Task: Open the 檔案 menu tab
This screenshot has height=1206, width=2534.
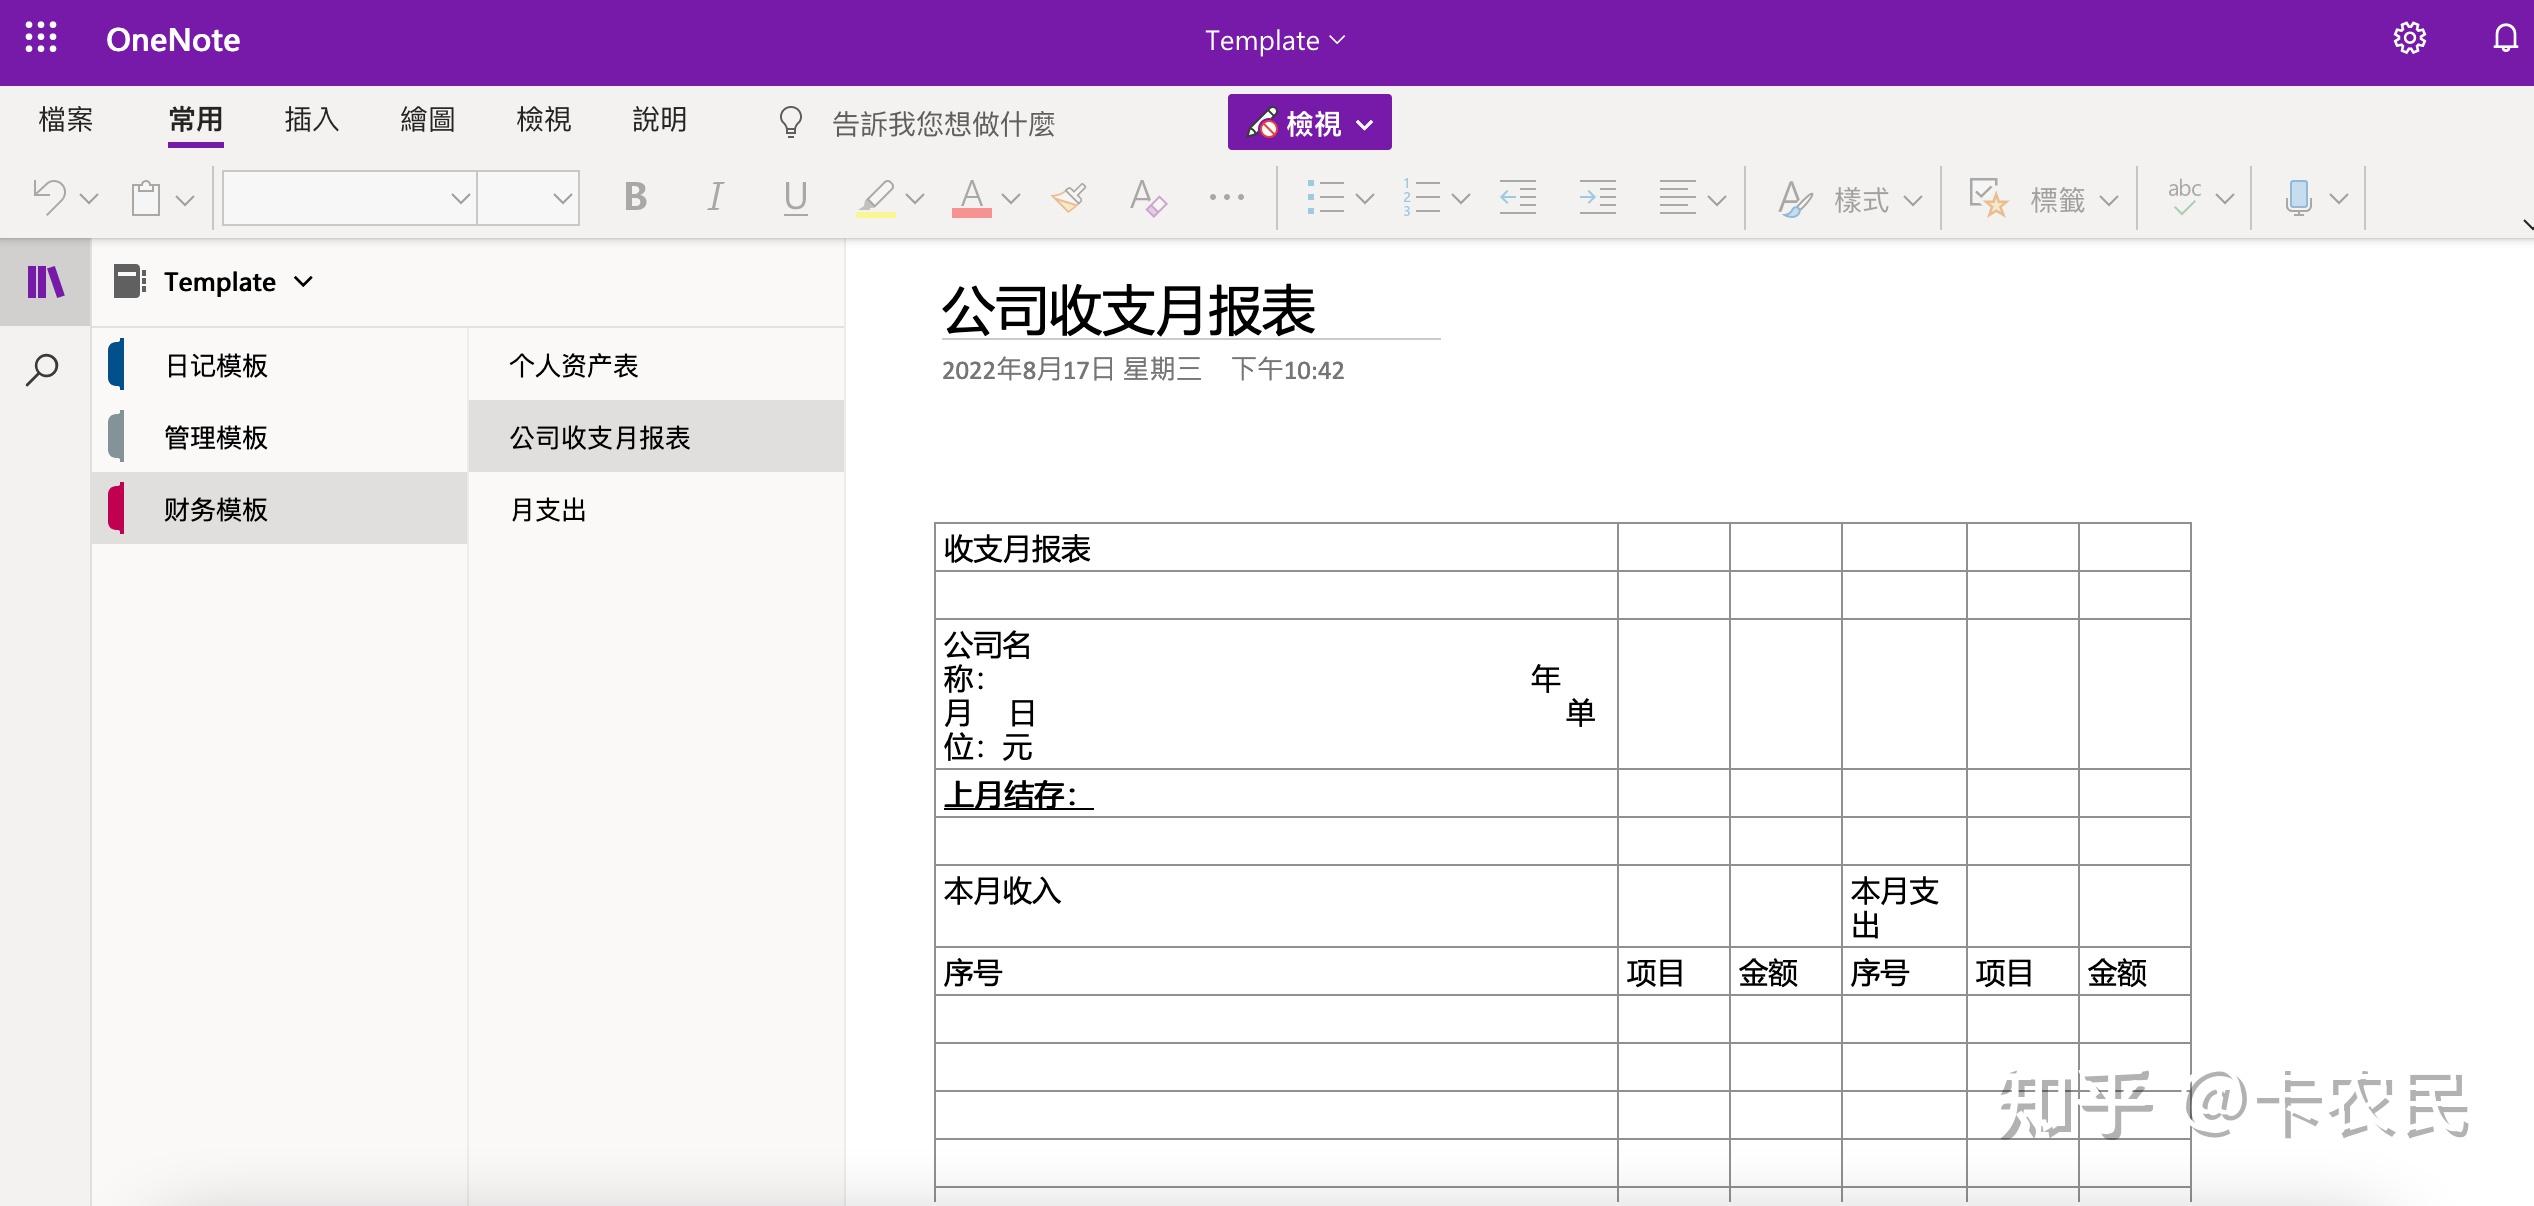Action: [x=66, y=120]
